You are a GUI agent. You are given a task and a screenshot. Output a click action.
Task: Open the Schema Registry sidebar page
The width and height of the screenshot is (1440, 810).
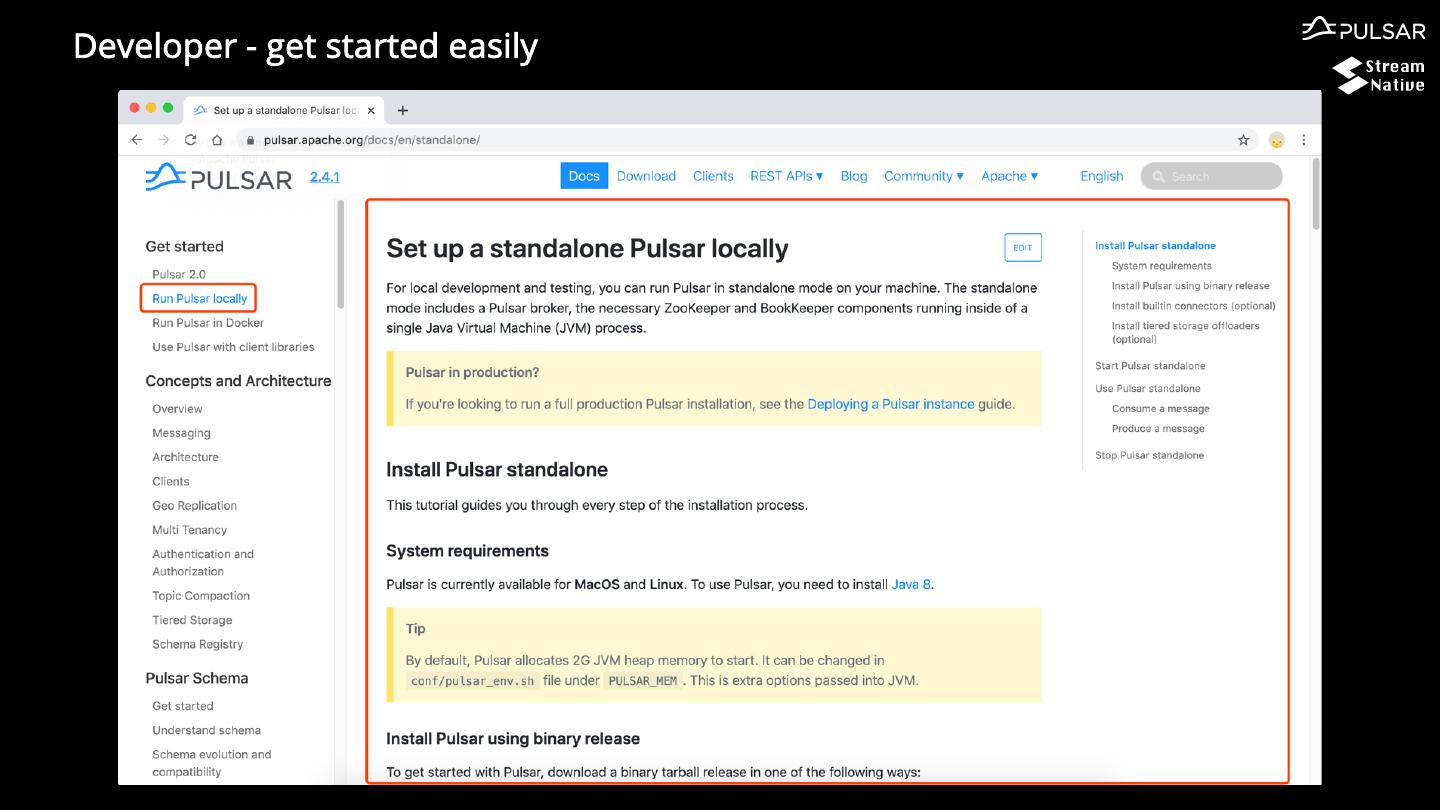(x=197, y=644)
